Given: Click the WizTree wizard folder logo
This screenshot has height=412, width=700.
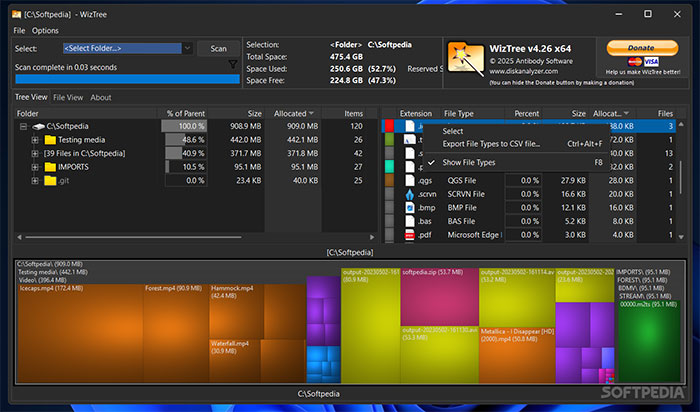Looking at the screenshot, I should [466, 58].
